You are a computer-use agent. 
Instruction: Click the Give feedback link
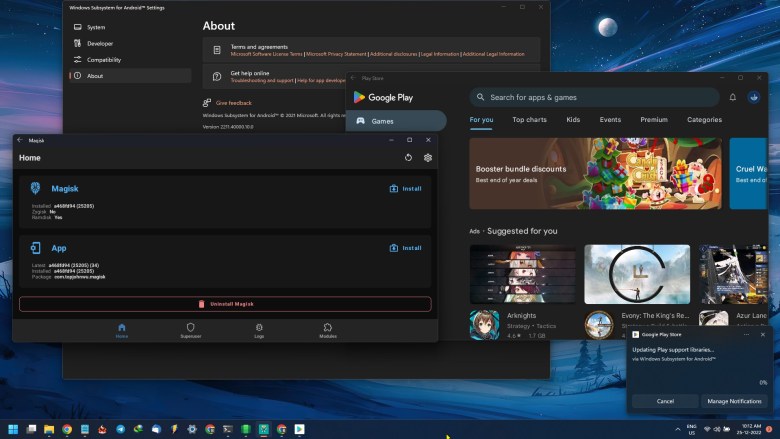click(234, 103)
